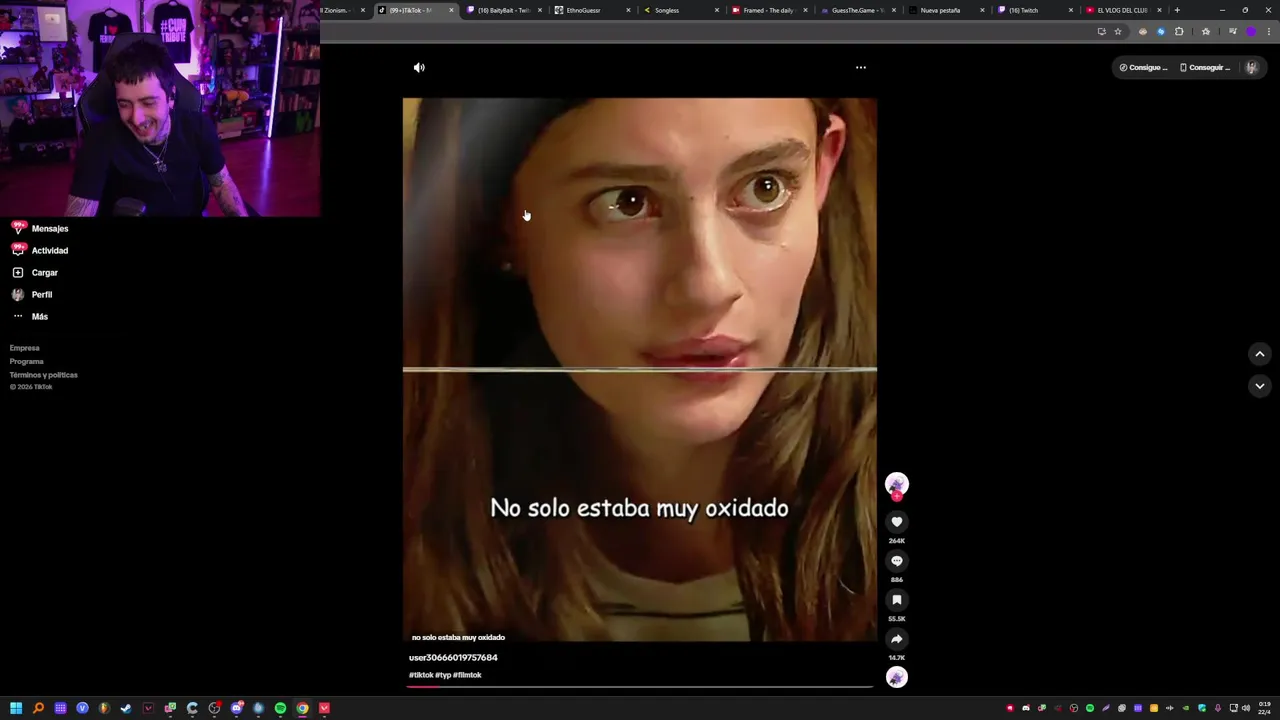This screenshot has width=1280, height=720.
Task: Open Spotify from taskbar
Action: click(280, 708)
